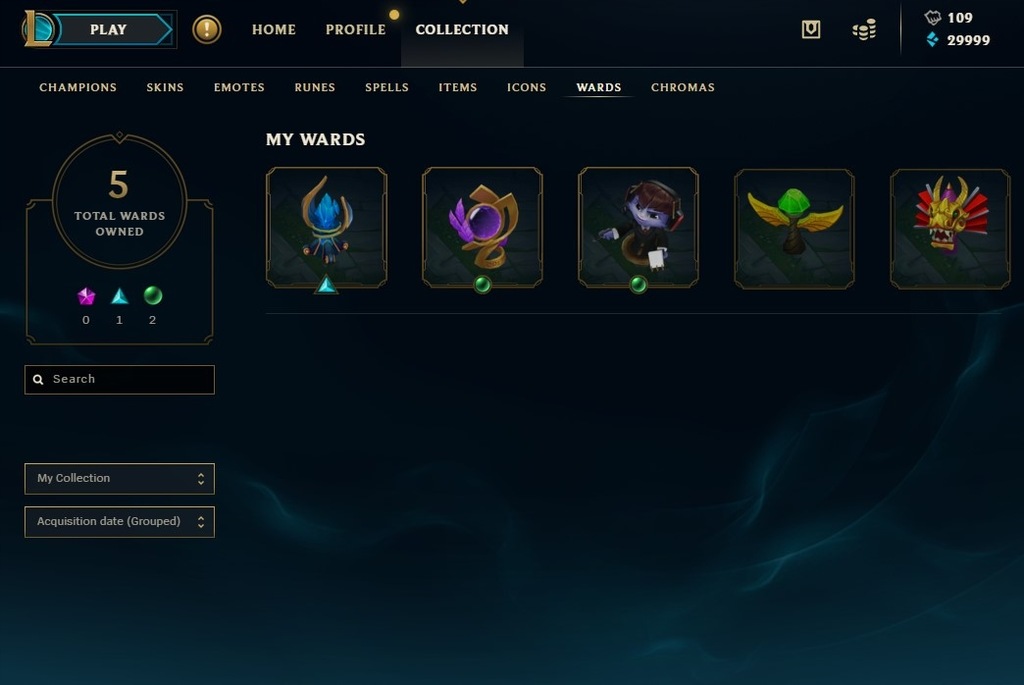The width and height of the screenshot is (1024, 685).
Task: Open the store coins icon
Action: click(864, 29)
